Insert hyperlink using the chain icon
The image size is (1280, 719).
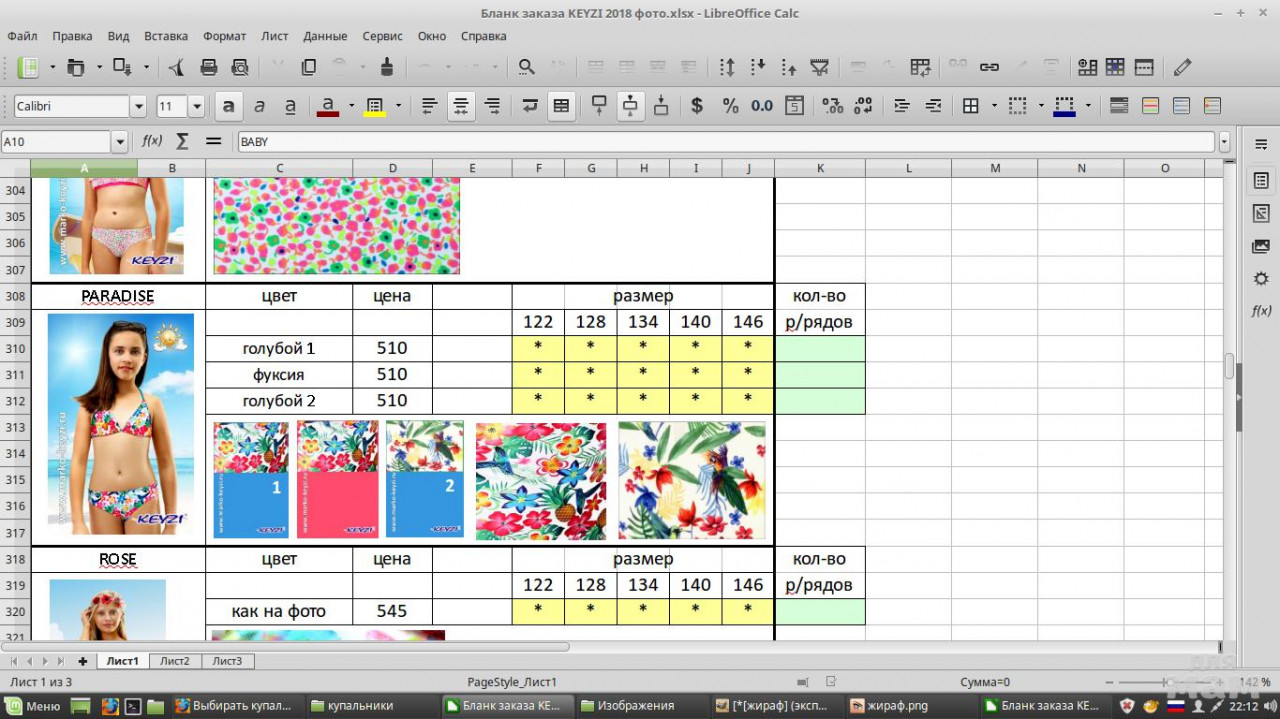989,67
